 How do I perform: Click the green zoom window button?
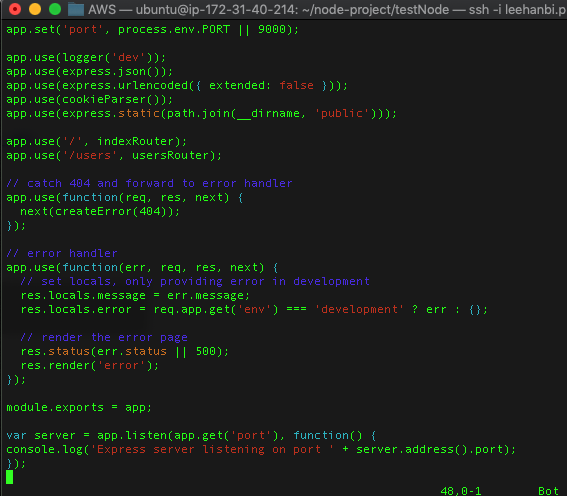(55, 9)
